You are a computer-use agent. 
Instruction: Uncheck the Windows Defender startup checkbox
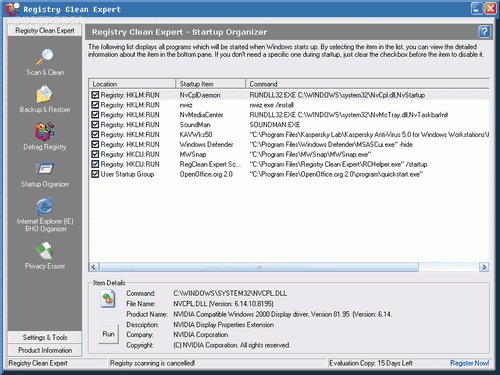coord(95,144)
